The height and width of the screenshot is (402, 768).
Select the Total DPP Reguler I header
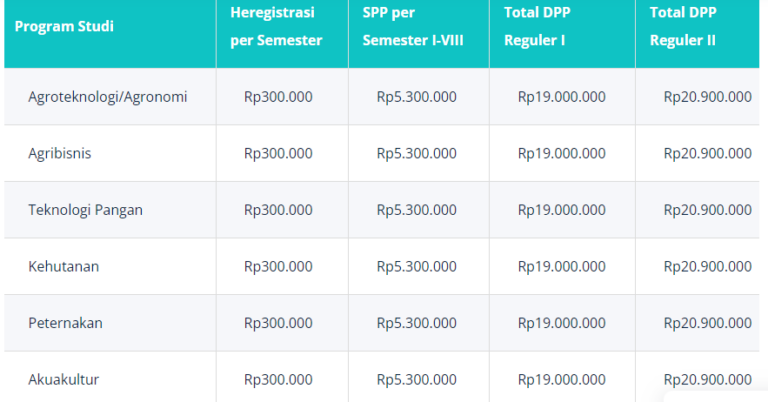pyautogui.click(x=546, y=27)
